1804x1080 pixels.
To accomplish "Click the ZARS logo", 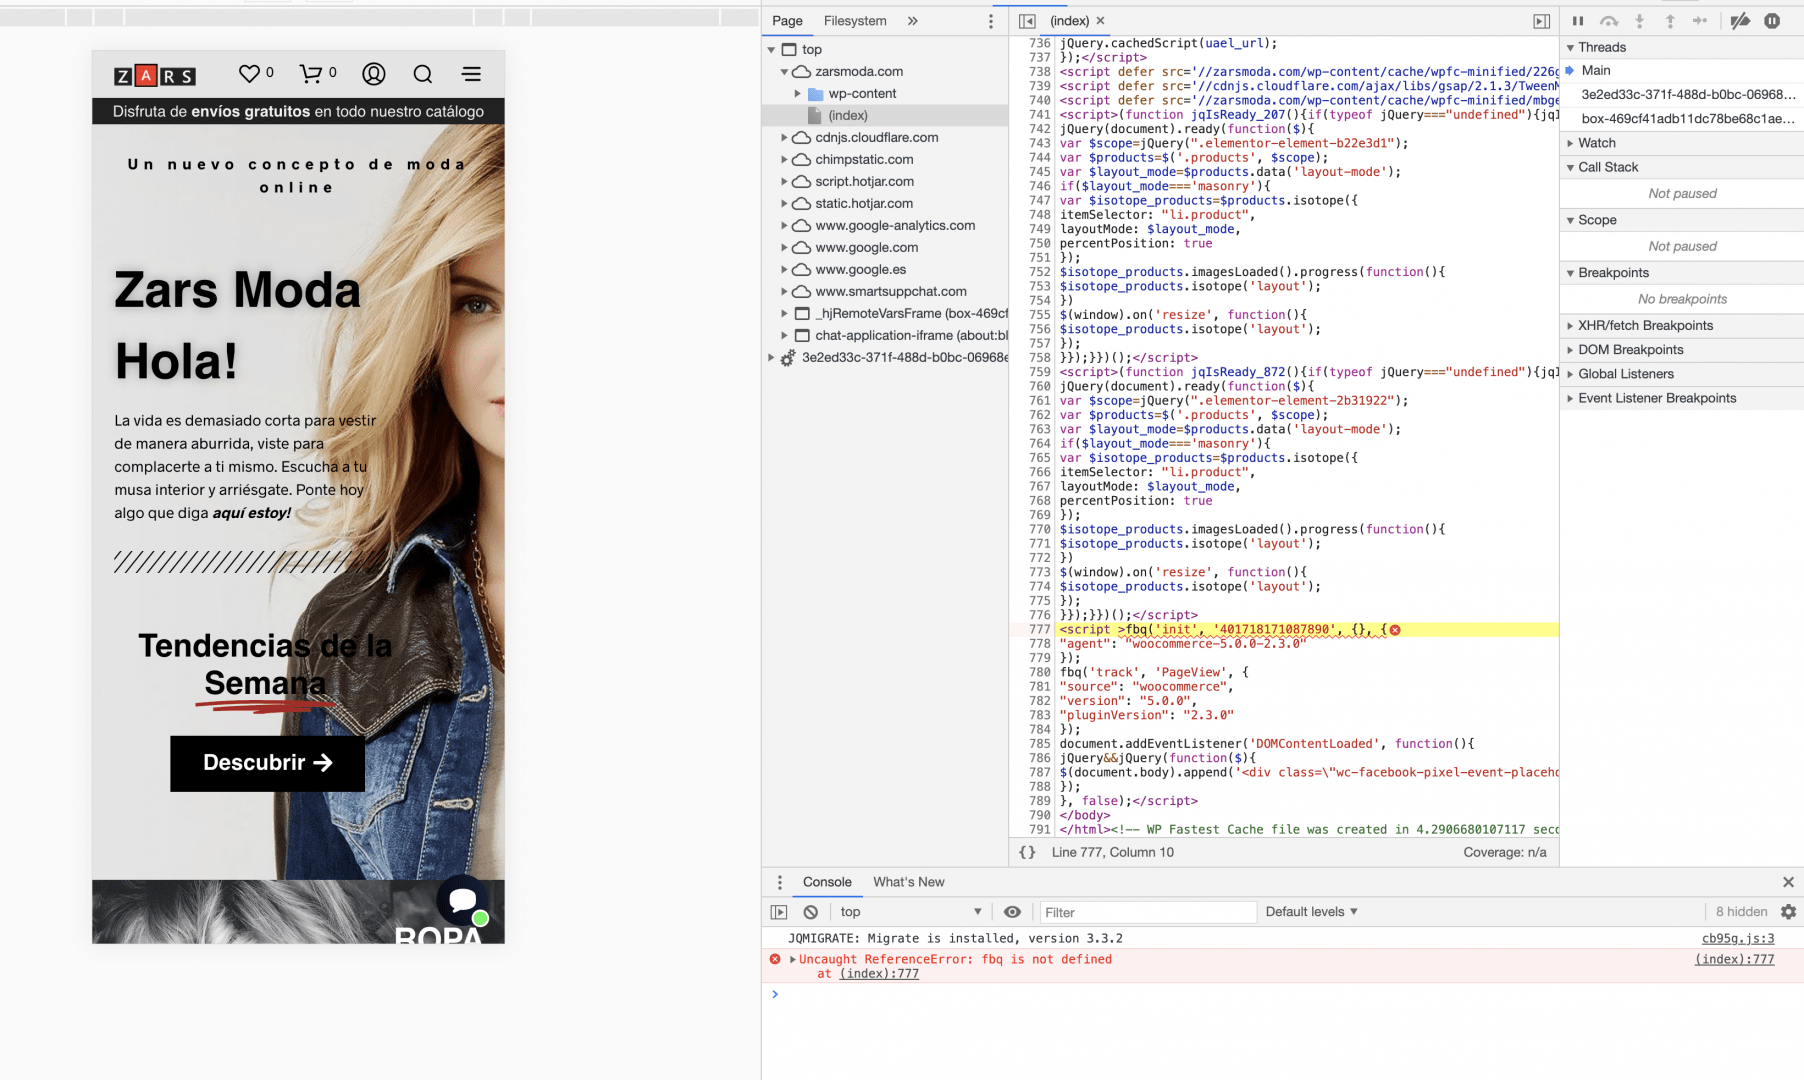I will coord(155,76).
